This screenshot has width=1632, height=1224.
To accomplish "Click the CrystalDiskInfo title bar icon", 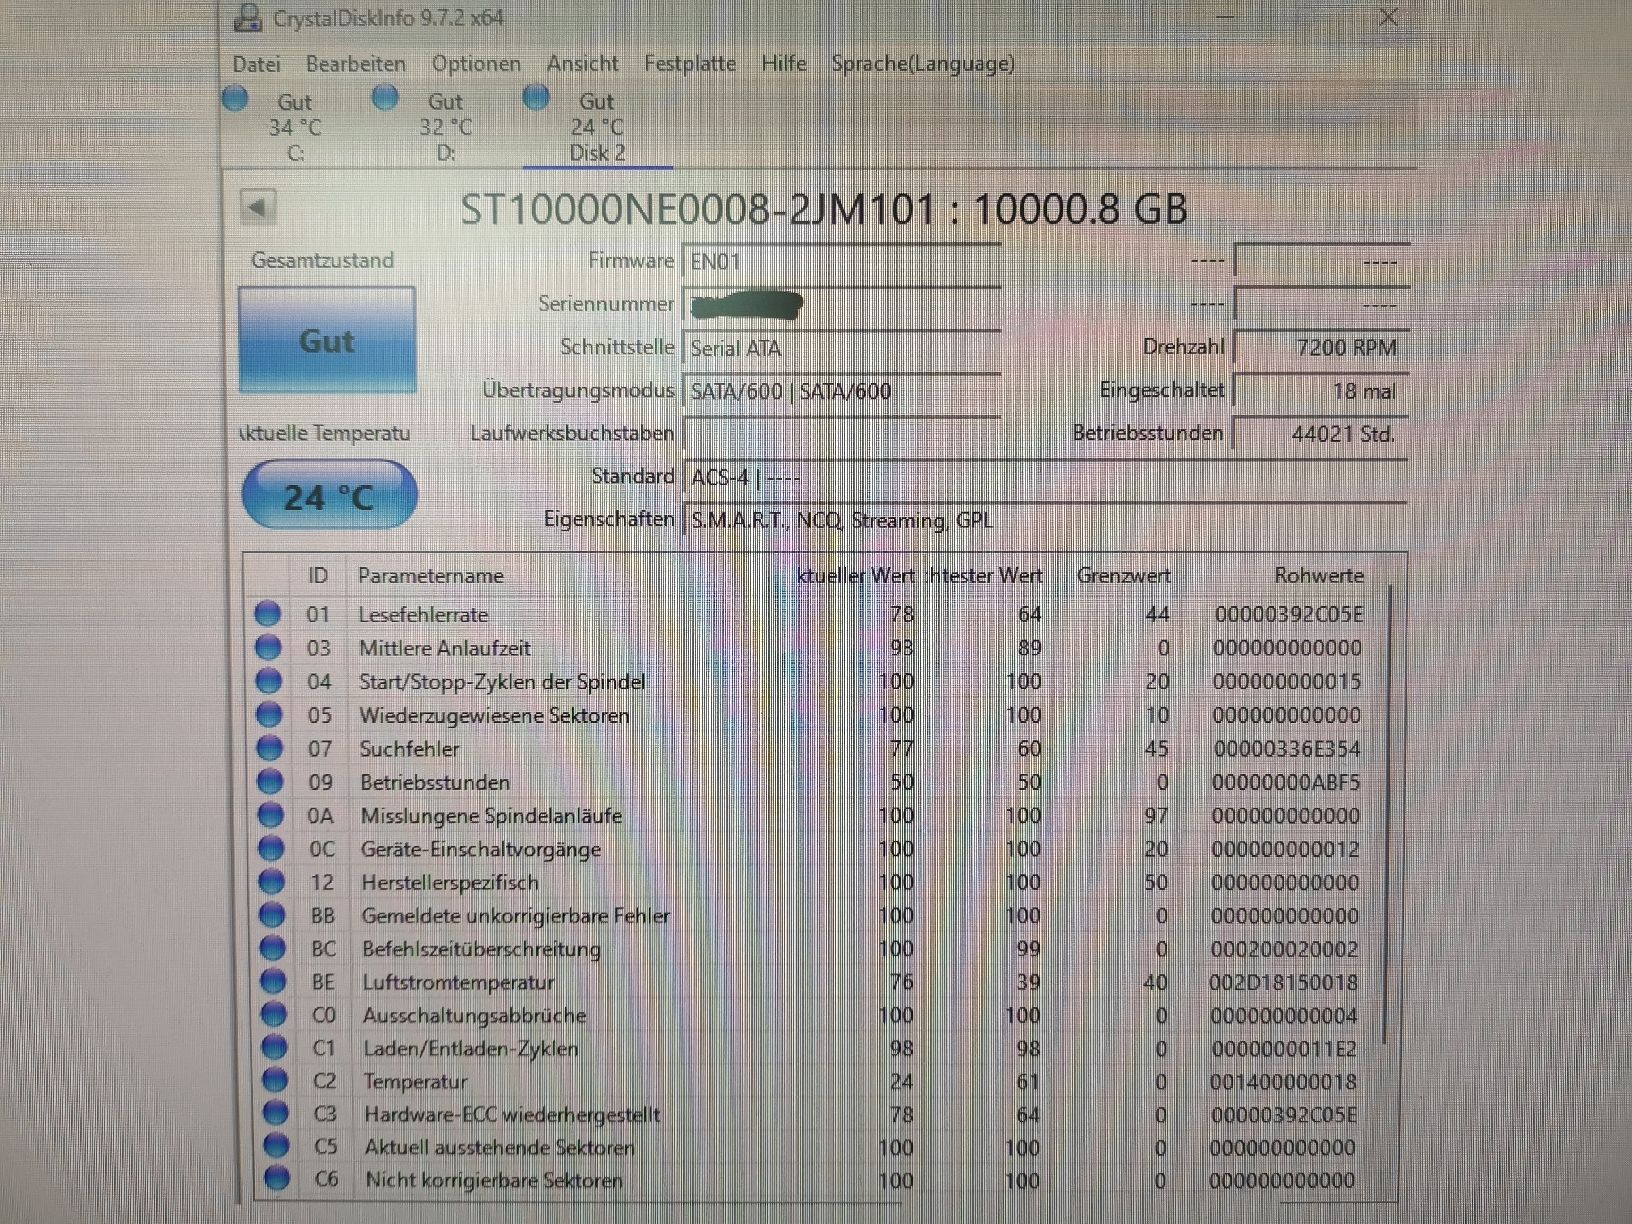I will pyautogui.click(x=246, y=17).
